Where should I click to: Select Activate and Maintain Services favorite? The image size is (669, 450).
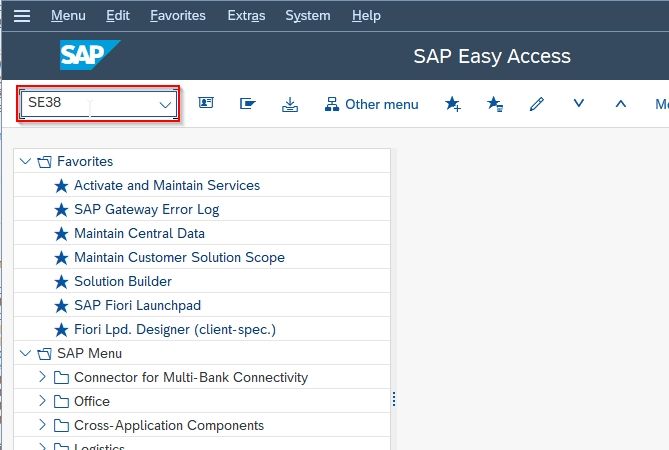[x=167, y=186]
